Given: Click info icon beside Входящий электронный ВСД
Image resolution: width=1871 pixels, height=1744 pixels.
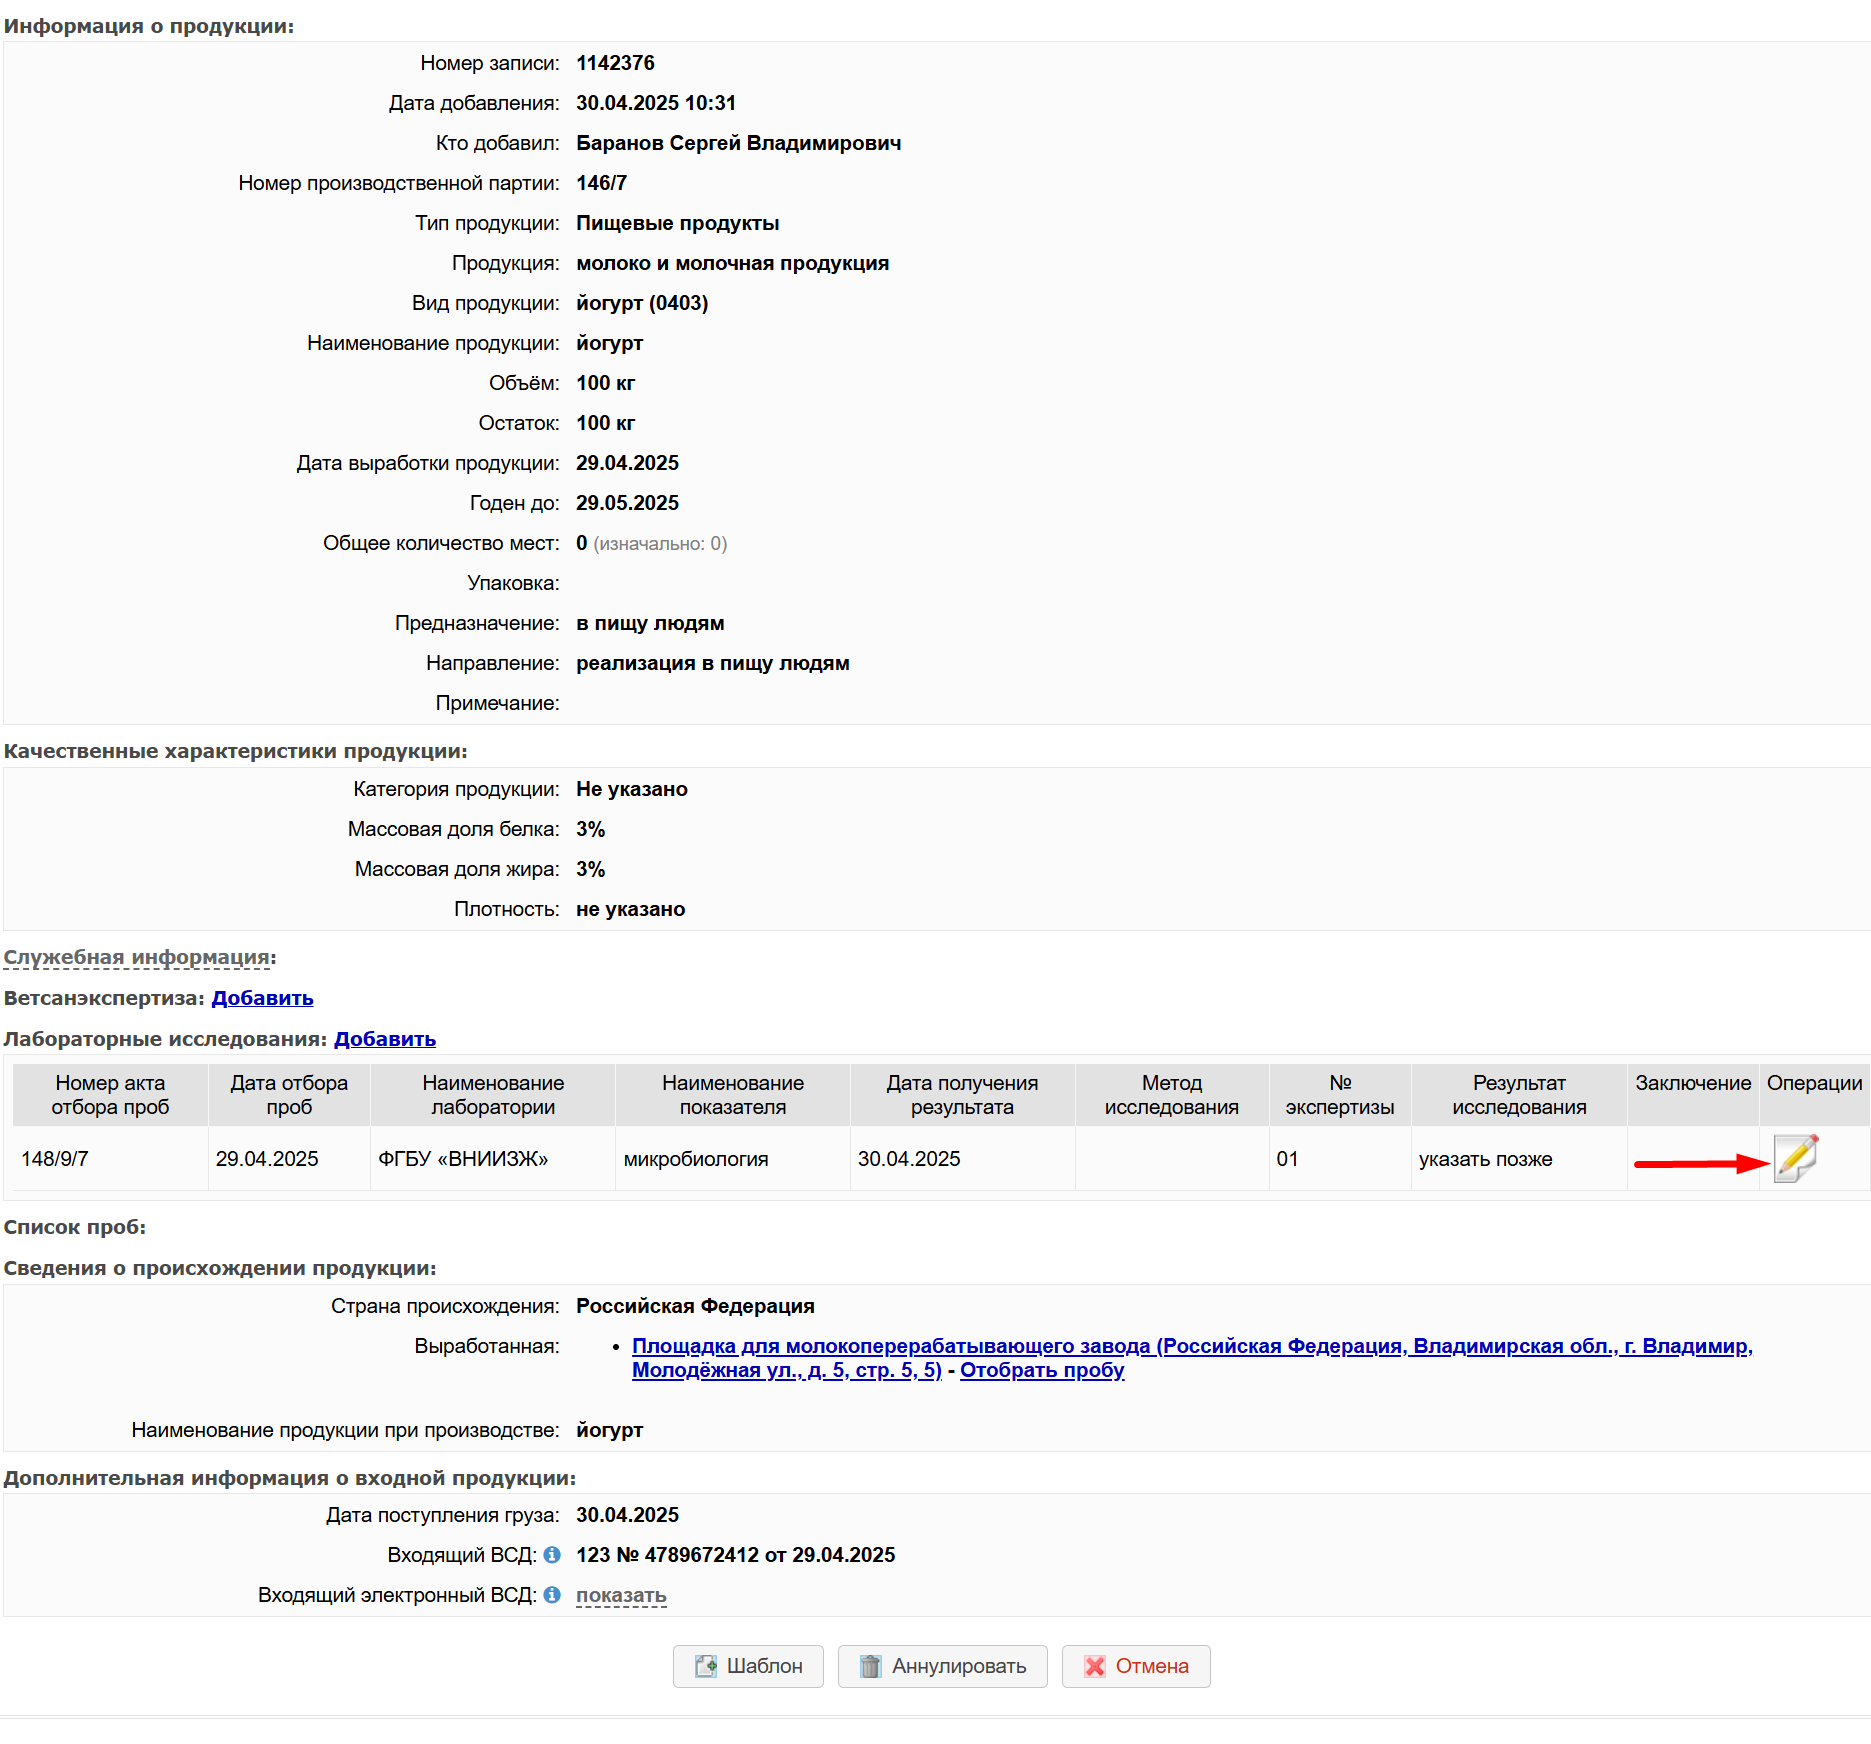Looking at the screenshot, I should [x=552, y=1595].
